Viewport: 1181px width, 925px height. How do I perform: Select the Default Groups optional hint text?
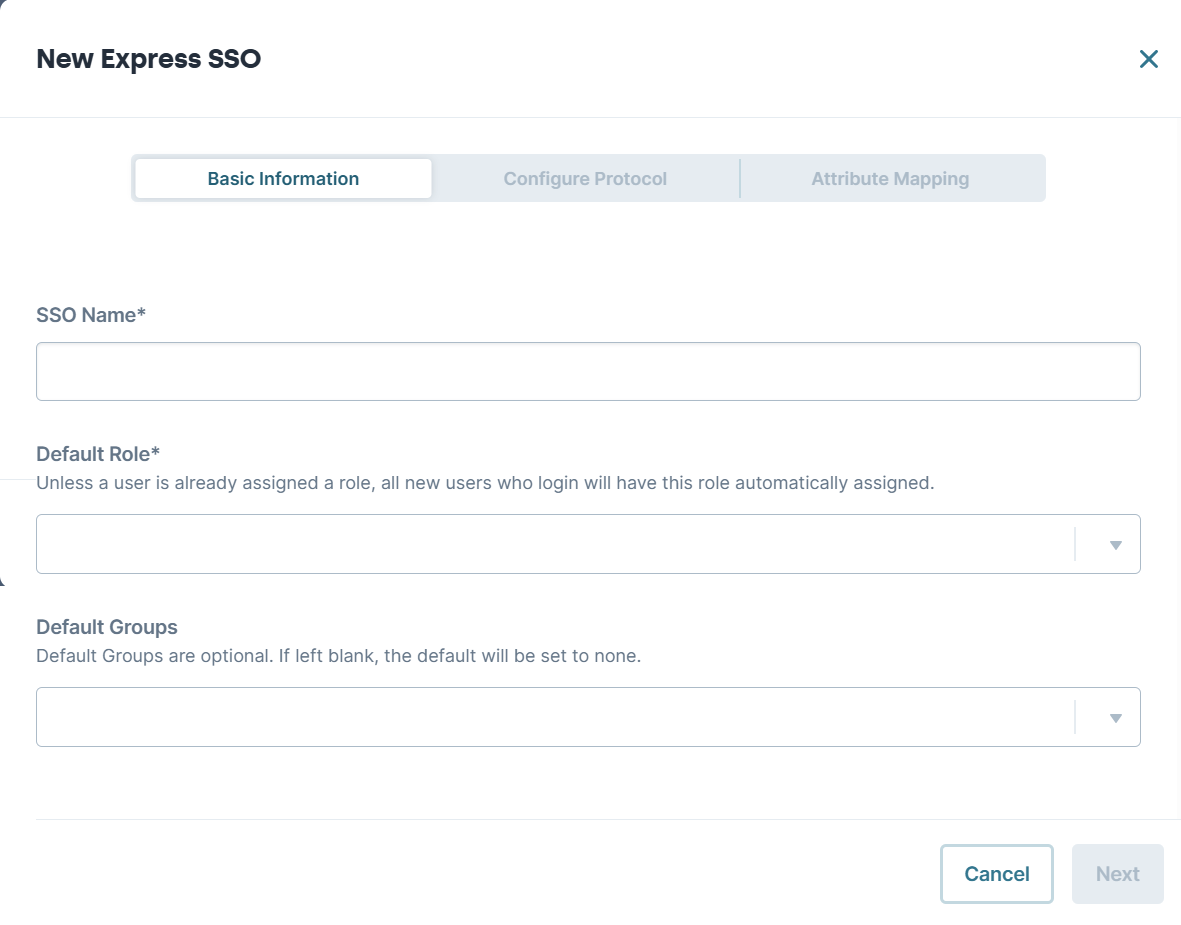click(339, 656)
